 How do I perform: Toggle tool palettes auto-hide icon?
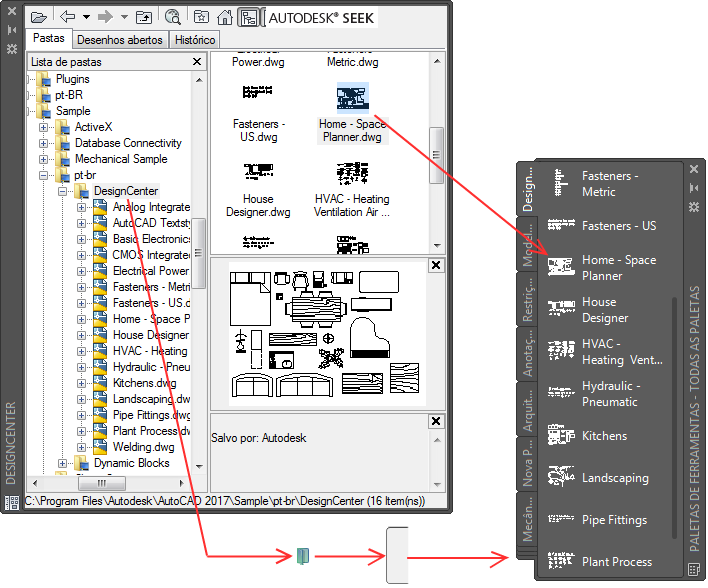694,188
